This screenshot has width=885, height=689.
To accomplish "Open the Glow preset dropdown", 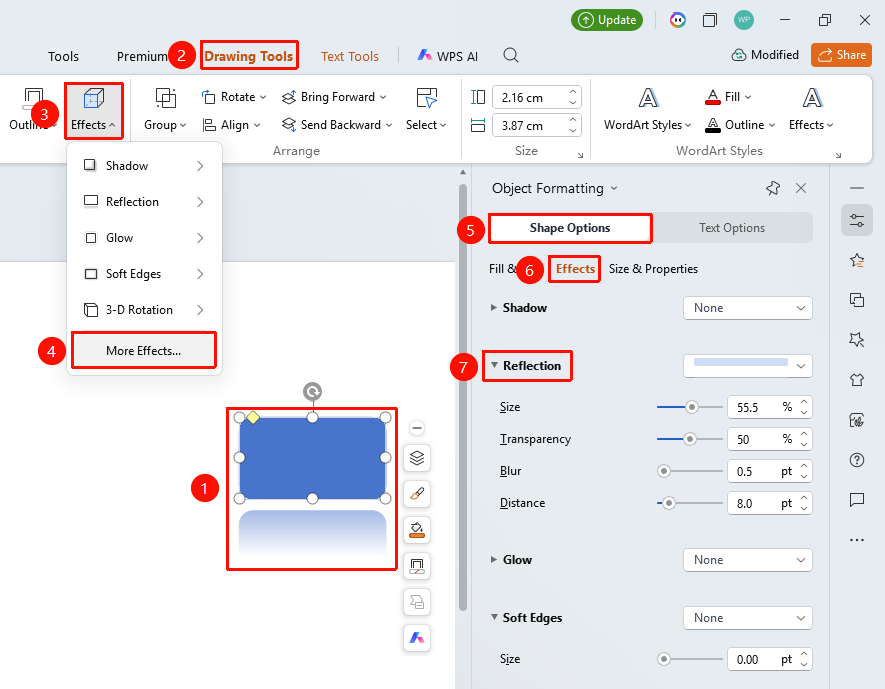I will pyautogui.click(x=748, y=560).
